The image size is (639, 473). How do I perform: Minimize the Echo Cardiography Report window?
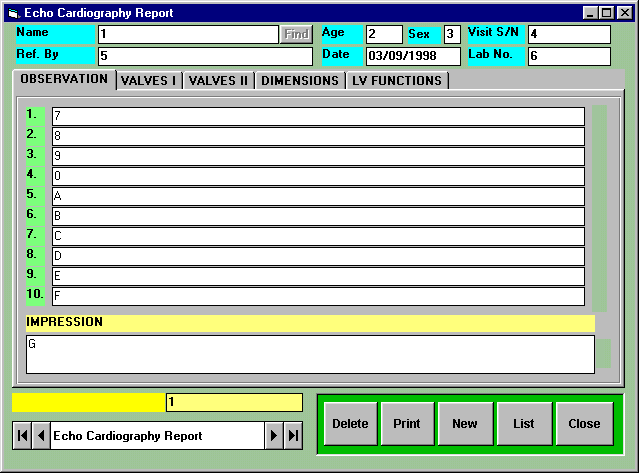coord(590,13)
